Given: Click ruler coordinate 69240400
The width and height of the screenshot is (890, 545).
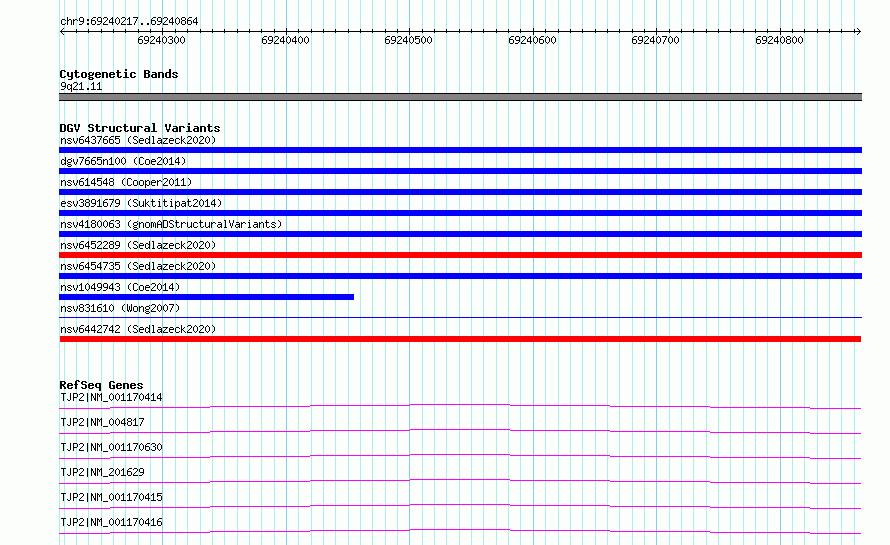Looking at the screenshot, I should click(285, 40).
